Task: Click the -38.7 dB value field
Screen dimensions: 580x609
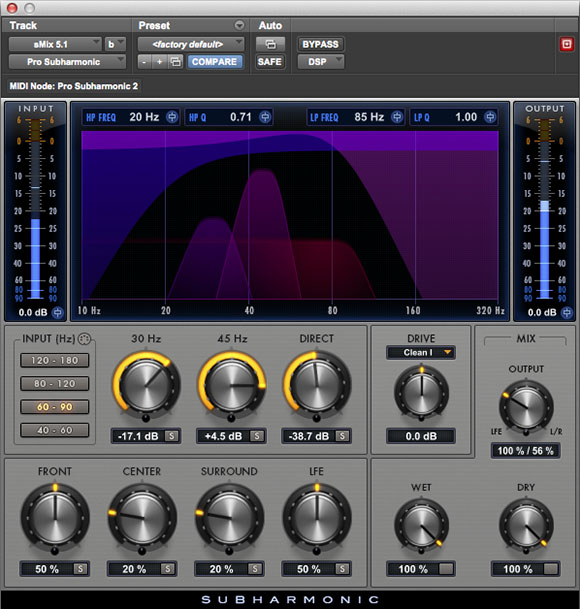Action: (x=309, y=436)
